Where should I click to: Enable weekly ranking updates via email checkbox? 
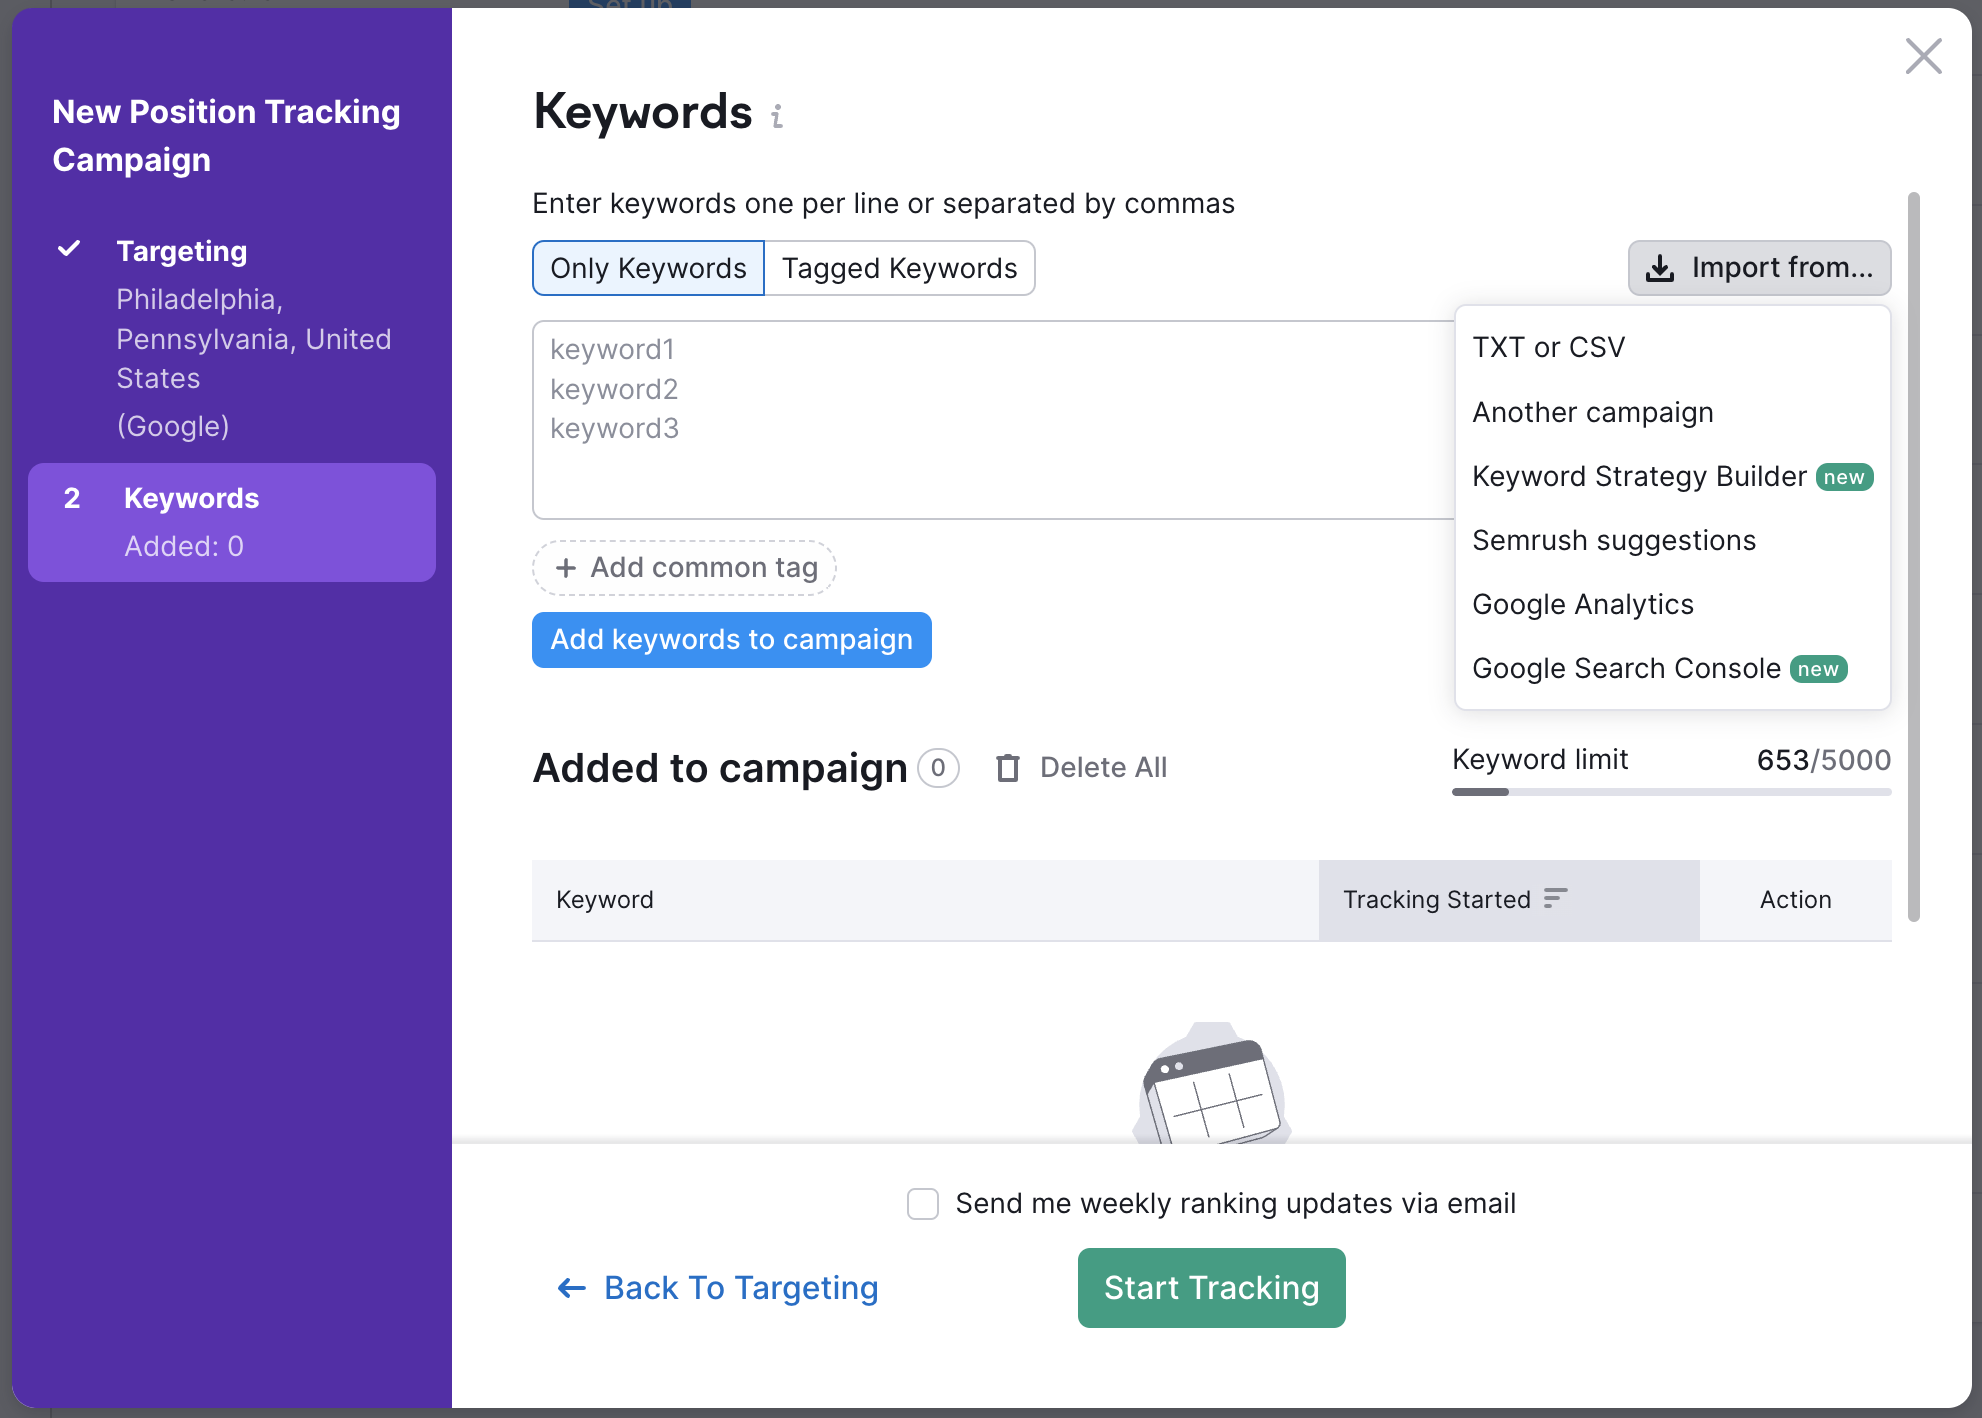coord(923,1204)
